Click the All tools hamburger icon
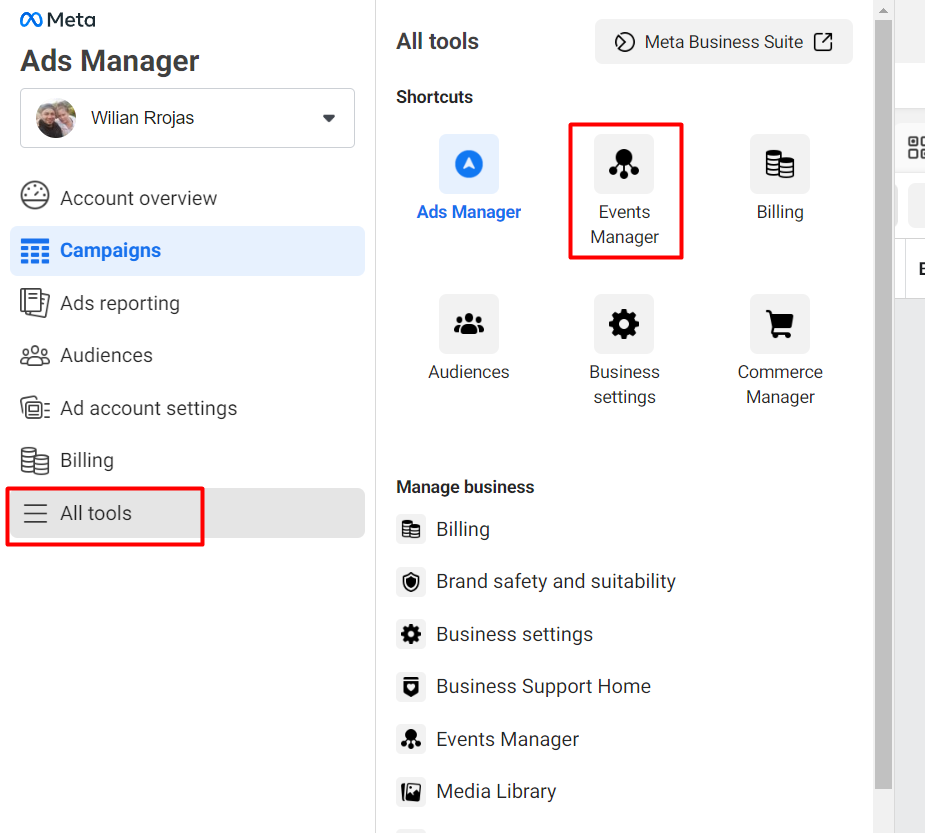925x833 pixels. (35, 513)
